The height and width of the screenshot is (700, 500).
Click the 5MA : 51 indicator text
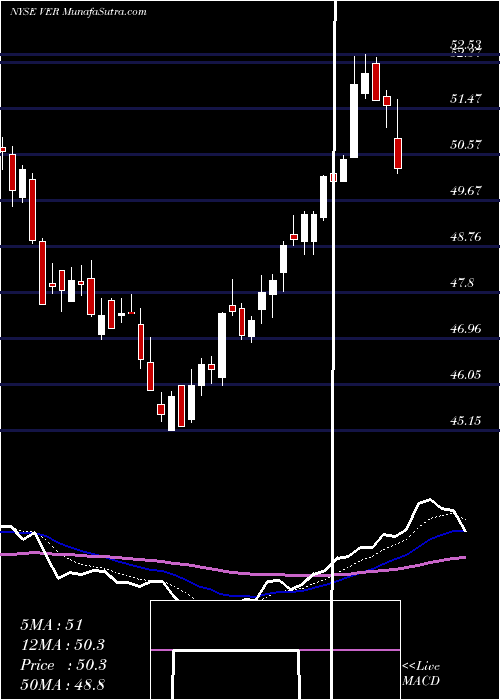[52, 625]
